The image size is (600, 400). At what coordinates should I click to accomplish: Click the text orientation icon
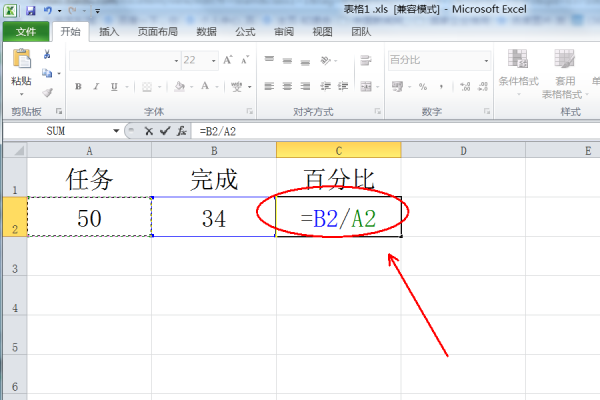click(x=325, y=60)
